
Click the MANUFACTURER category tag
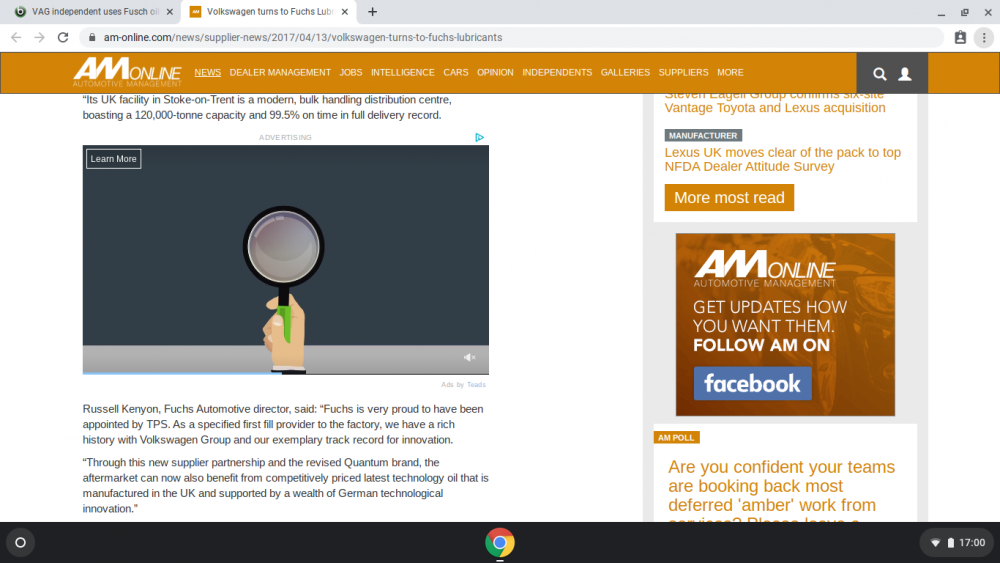point(703,135)
